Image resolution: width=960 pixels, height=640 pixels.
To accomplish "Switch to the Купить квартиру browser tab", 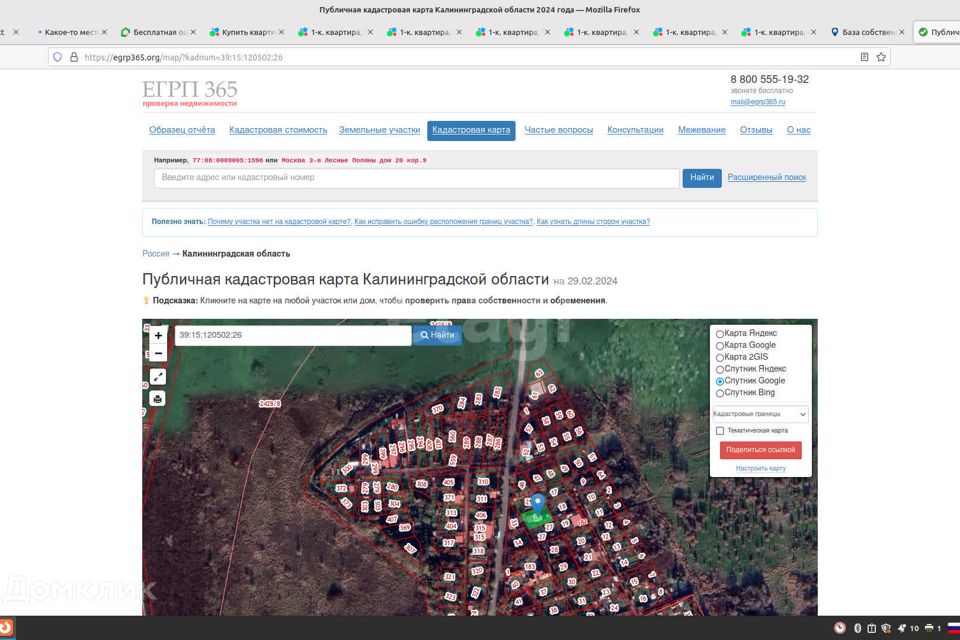I will coord(245,32).
